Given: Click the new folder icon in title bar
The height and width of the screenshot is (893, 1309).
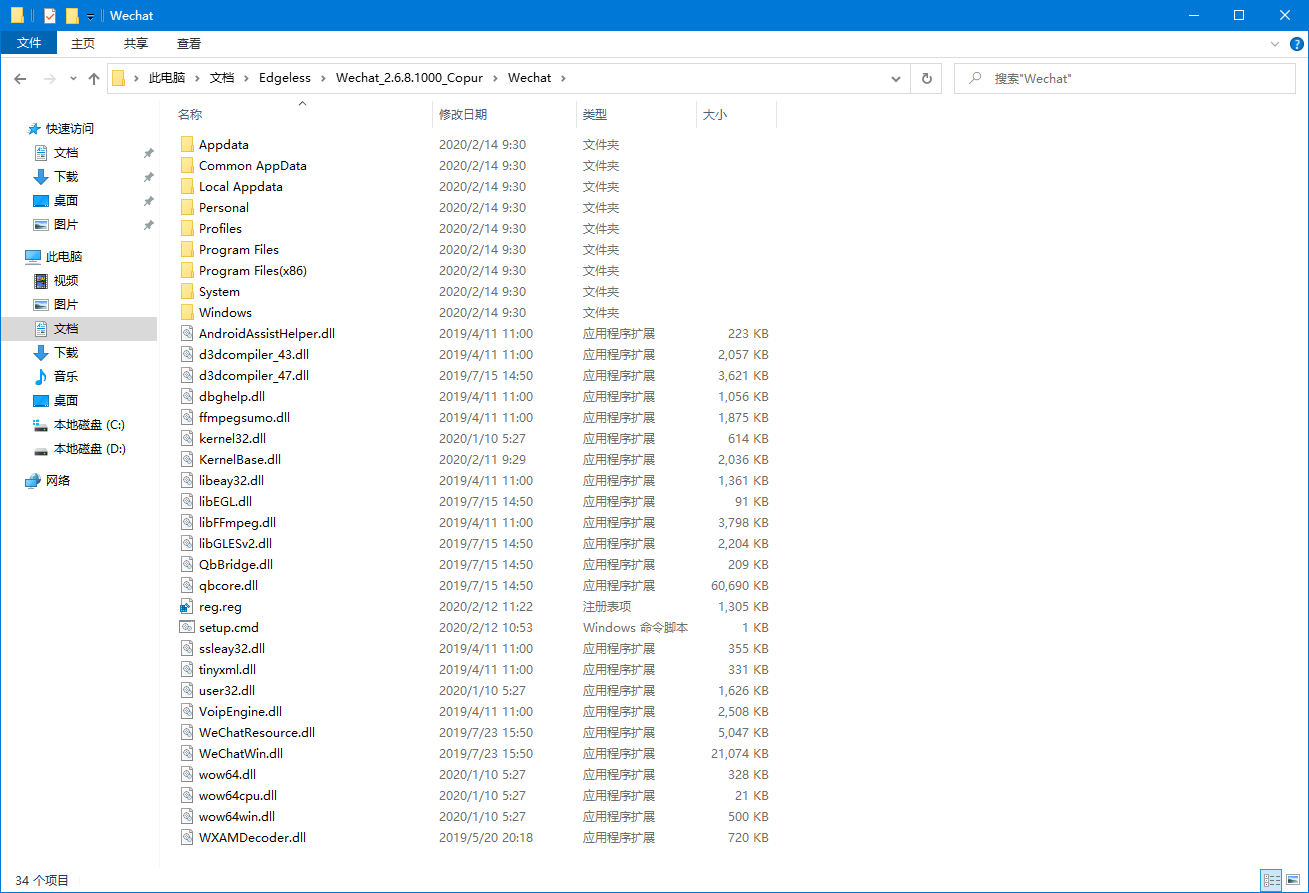Looking at the screenshot, I should click(x=72, y=16).
